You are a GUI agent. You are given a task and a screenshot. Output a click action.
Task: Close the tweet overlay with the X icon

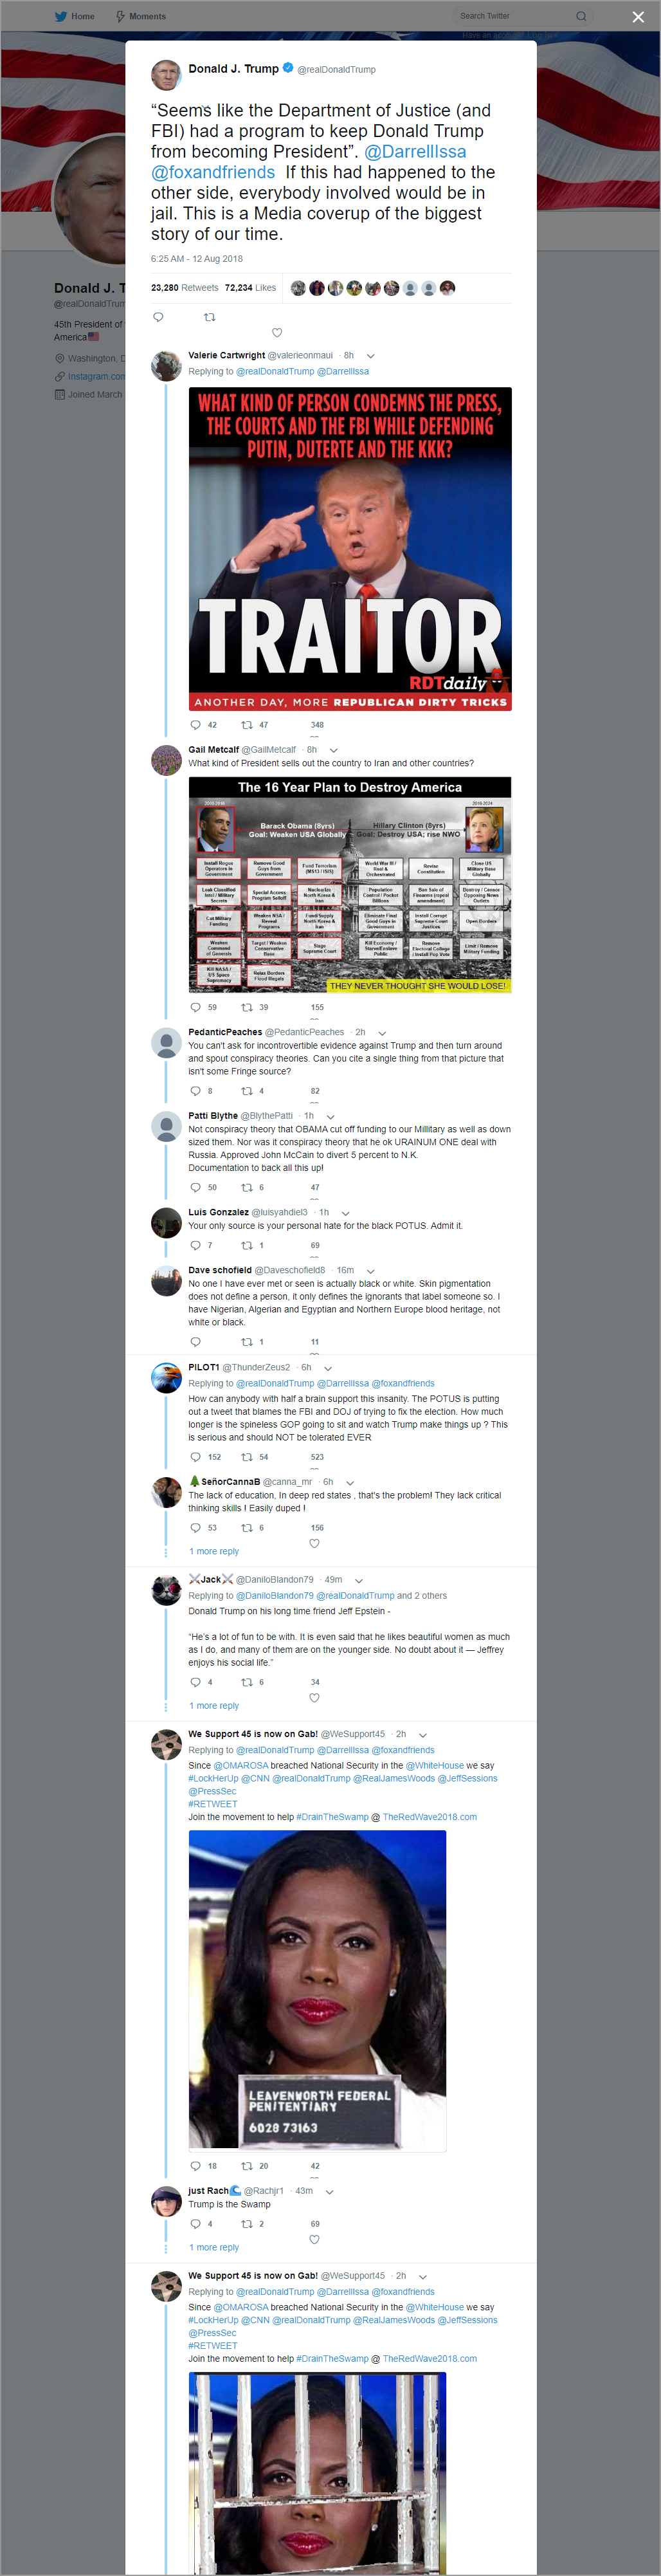pos(638,16)
